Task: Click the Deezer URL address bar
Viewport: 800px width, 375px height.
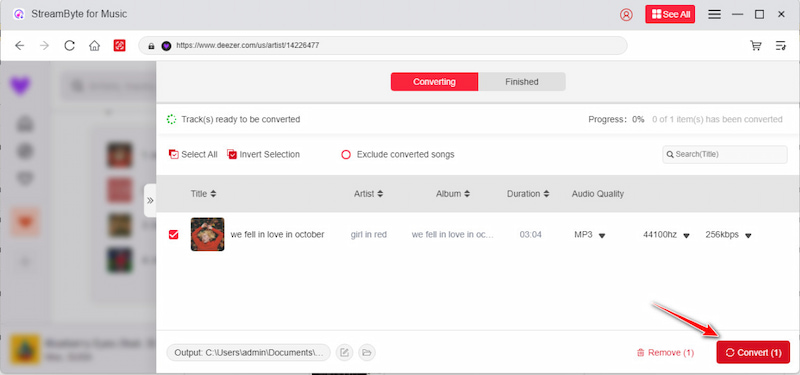Action: (x=383, y=45)
